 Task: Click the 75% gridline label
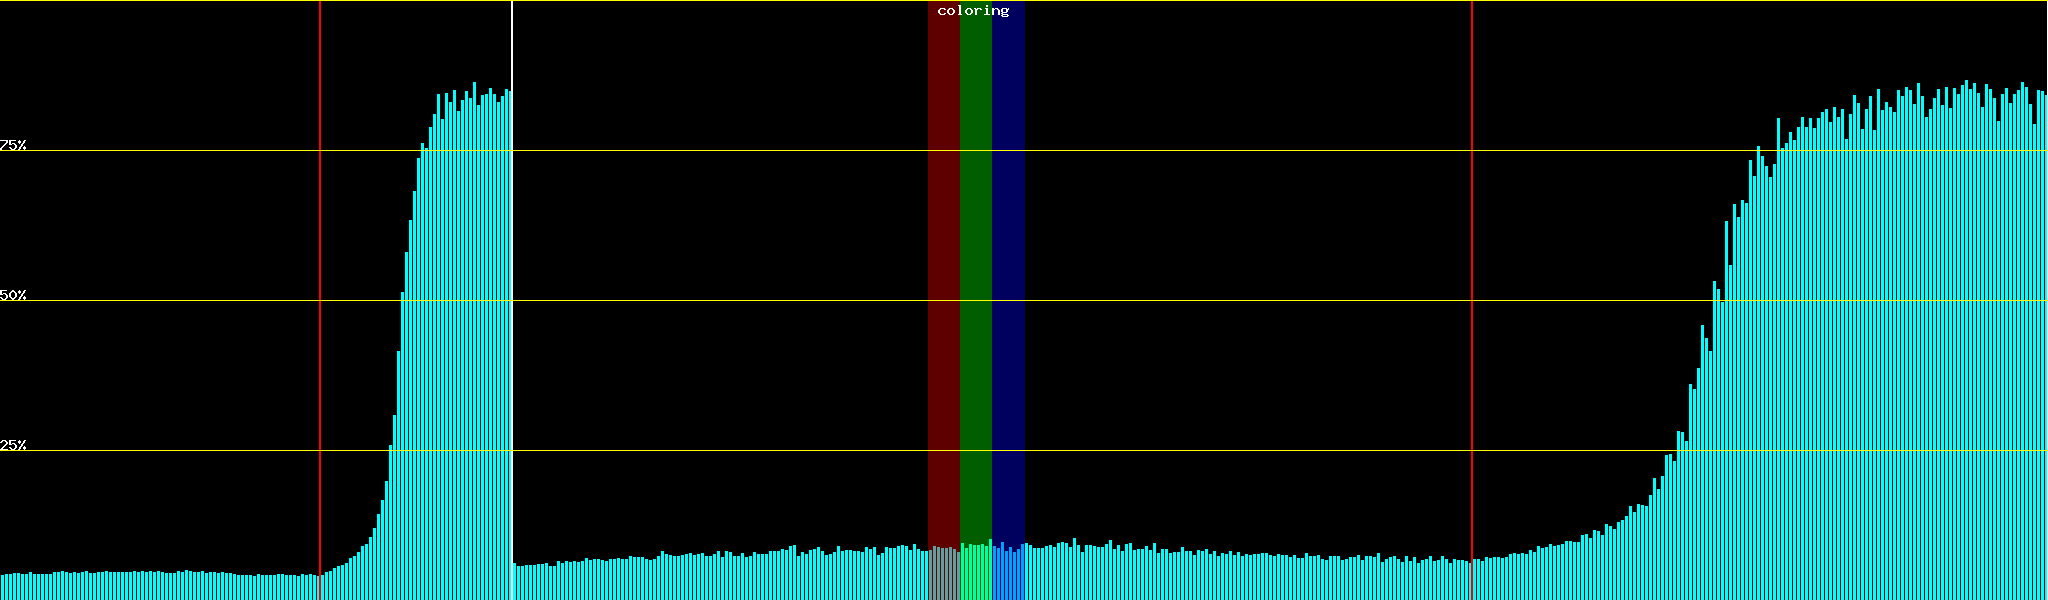13,145
